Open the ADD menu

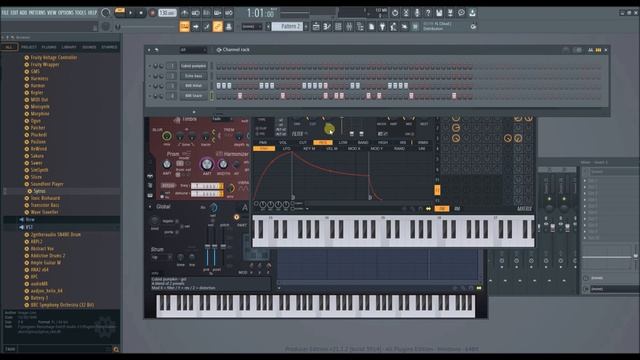pos(23,13)
